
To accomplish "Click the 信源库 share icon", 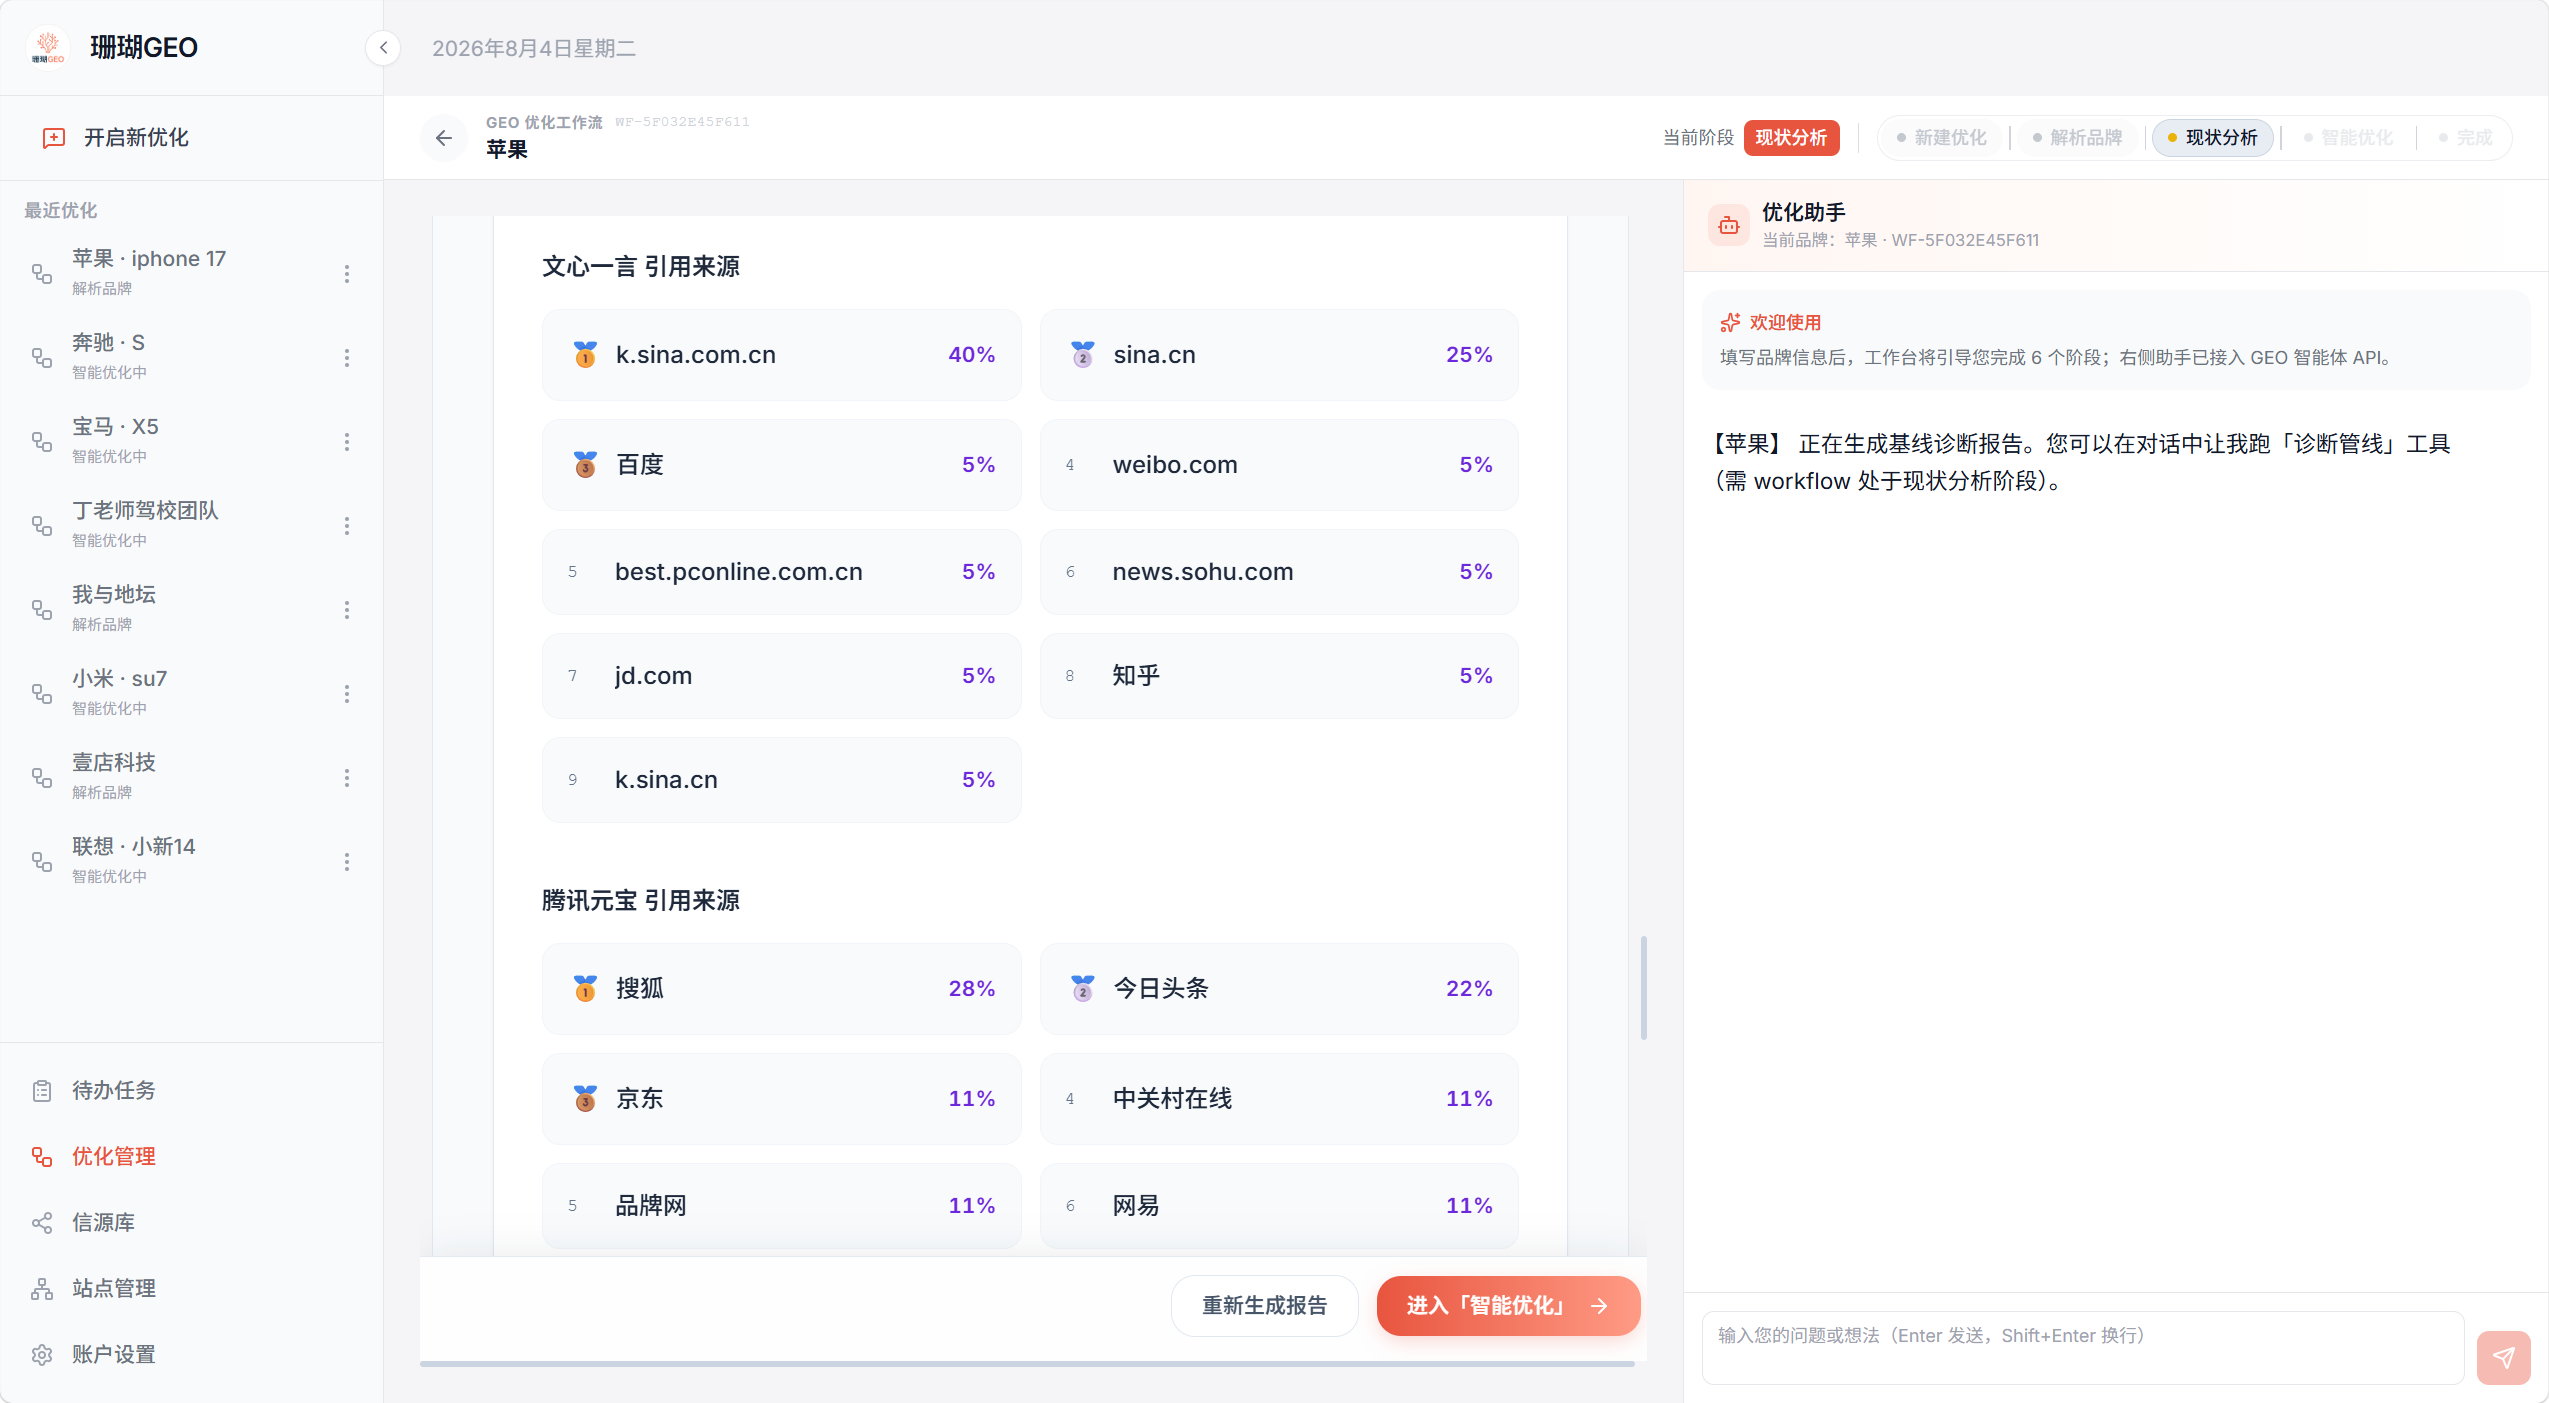I will click(42, 1222).
